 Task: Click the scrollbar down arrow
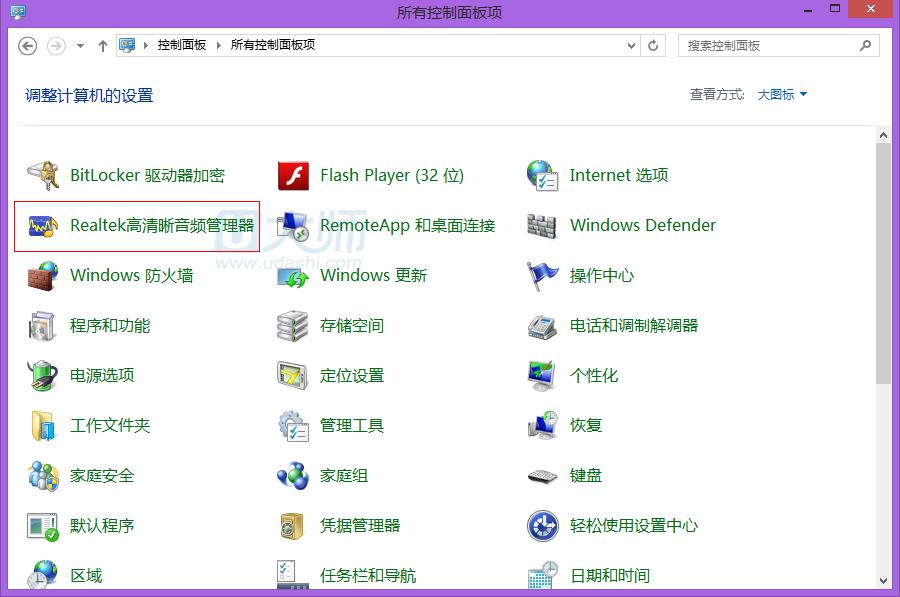click(883, 581)
